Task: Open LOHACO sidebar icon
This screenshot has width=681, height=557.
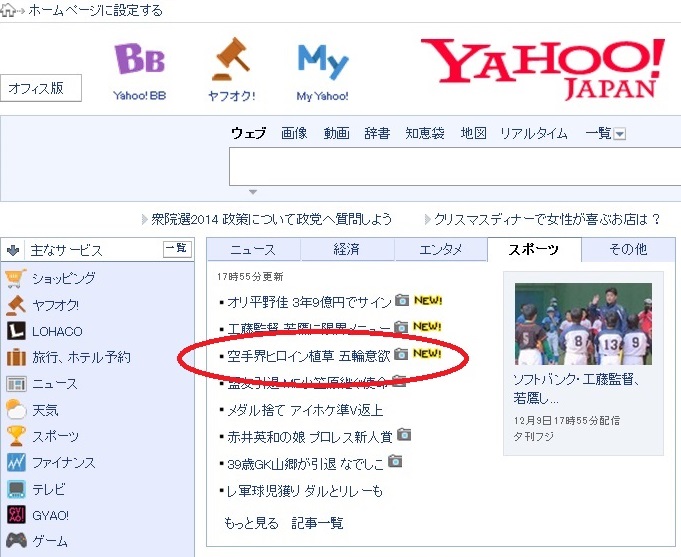Action: 16,331
